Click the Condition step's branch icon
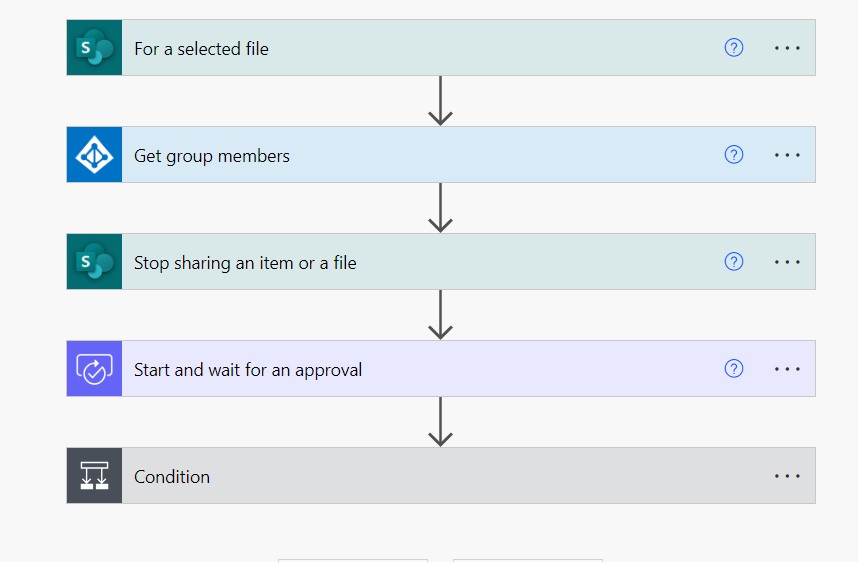Image resolution: width=858 pixels, height=562 pixels. tap(94, 476)
